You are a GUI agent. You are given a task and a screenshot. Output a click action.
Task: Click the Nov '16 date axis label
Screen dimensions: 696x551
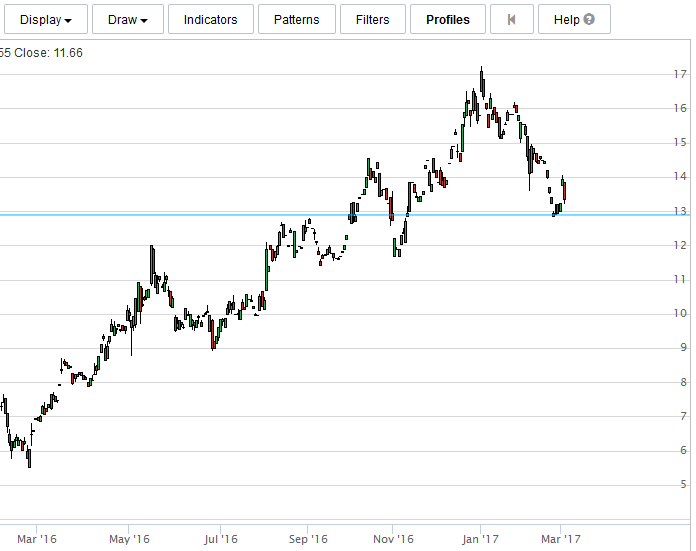pyautogui.click(x=393, y=539)
